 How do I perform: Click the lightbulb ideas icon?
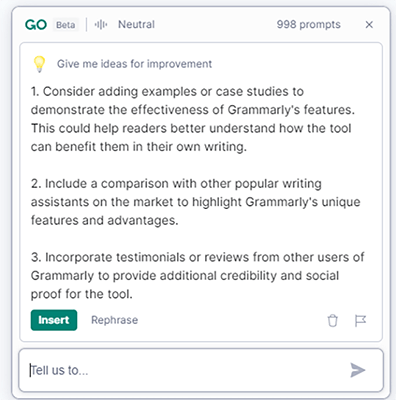[x=39, y=64]
